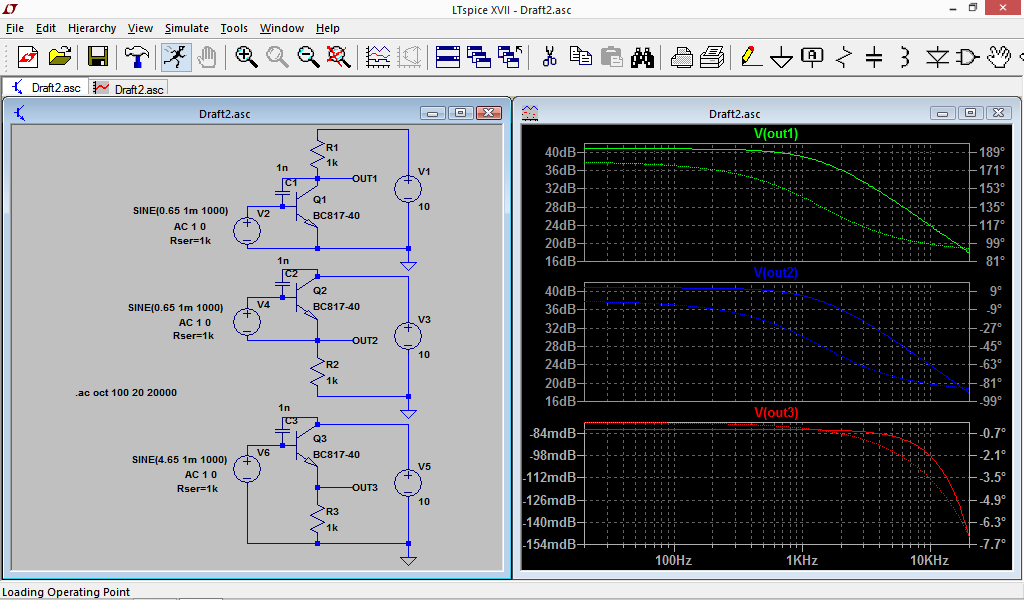Select the Zoom In magnifier
1024x600 pixels.
point(246,57)
